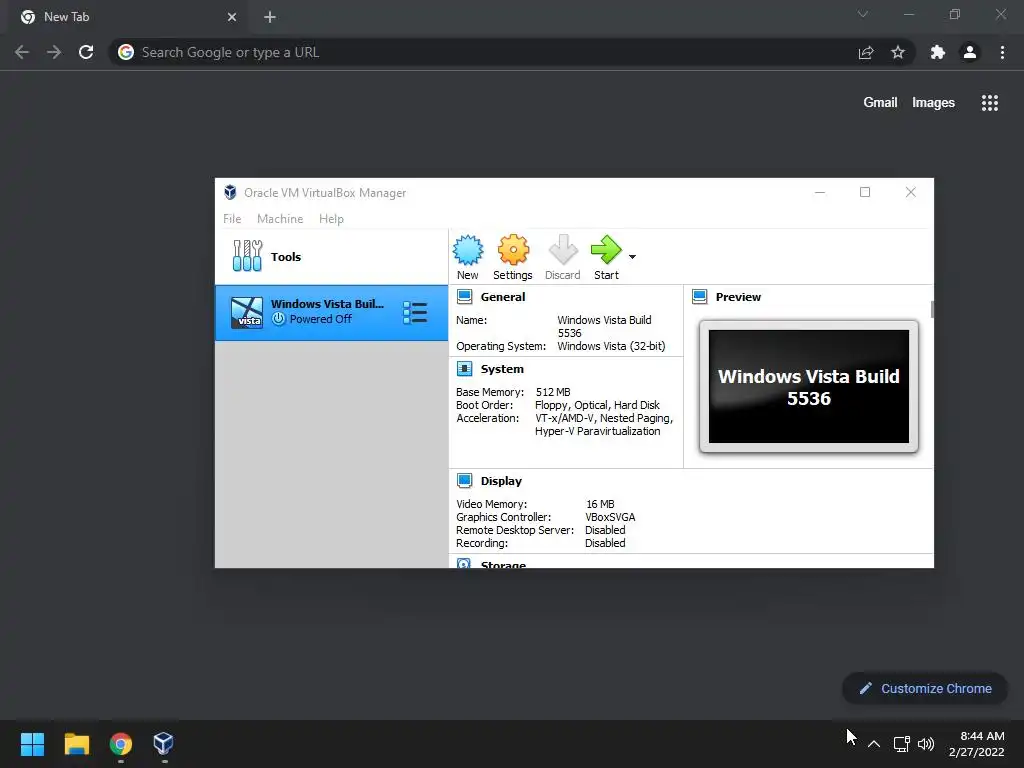Viewport: 1024px width, 768px height.
Task: Open the Help menu in VirtualBox
Action: pyautogui.click(x=331, y=219)
